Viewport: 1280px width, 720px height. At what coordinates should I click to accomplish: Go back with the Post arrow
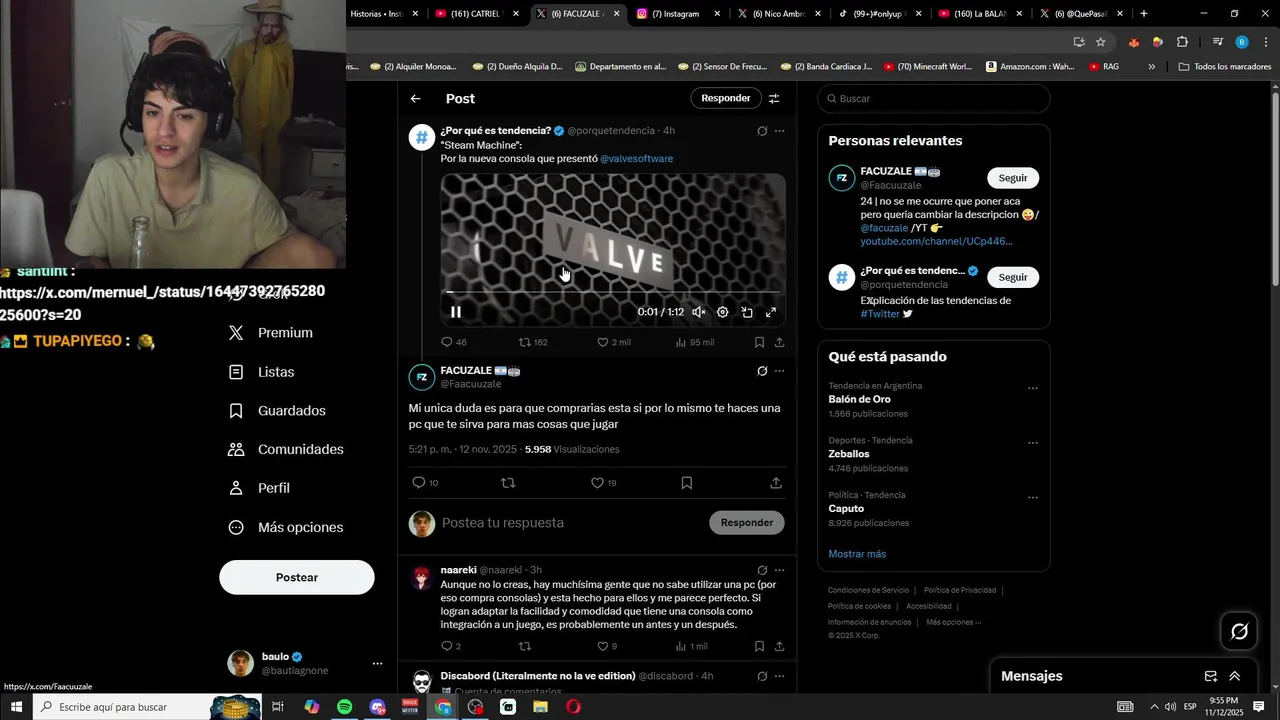[416, 98]
